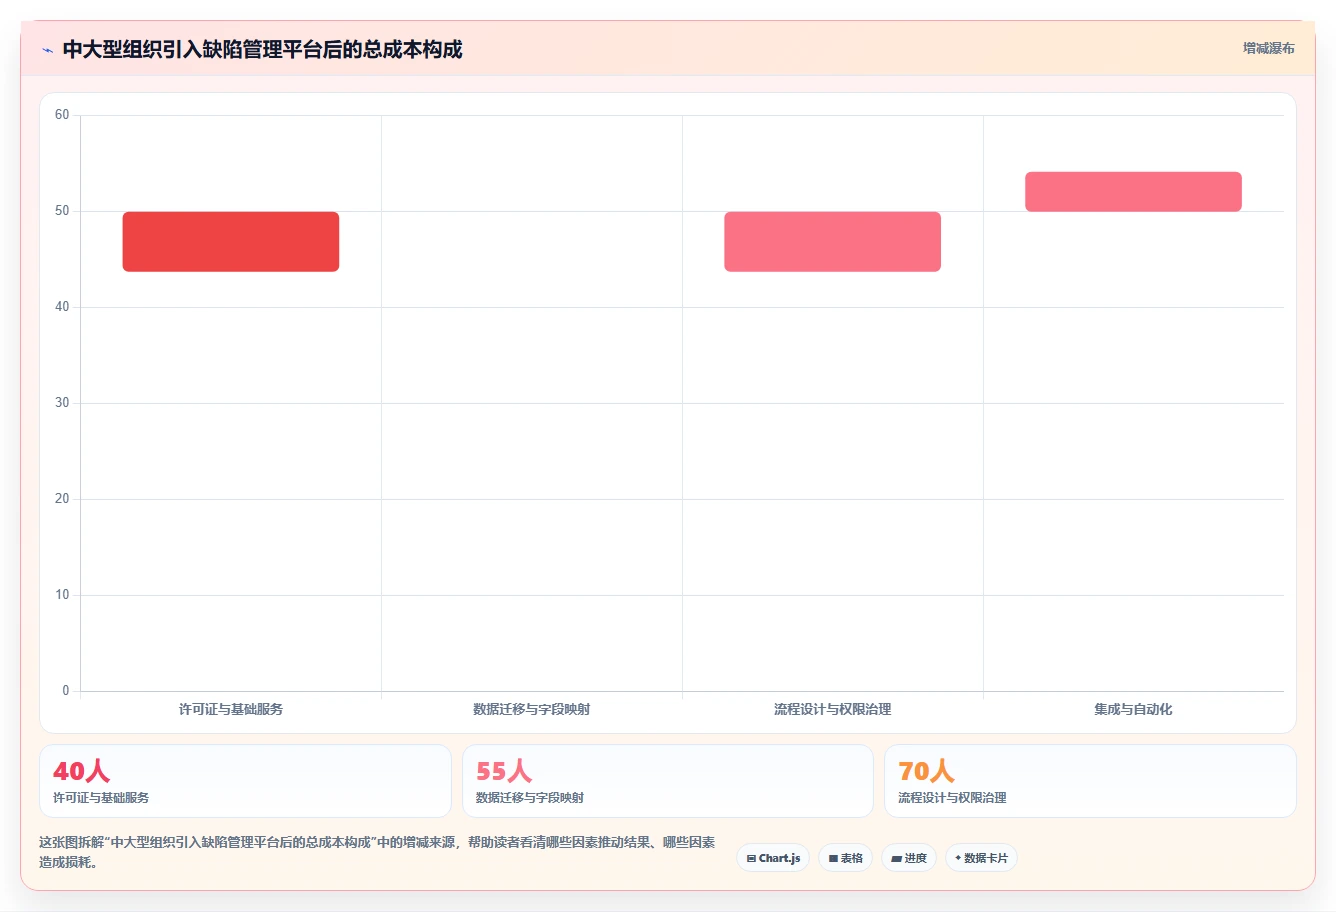
Task: Click the 增减瀑布 label in the header
Action: (x=1268, y=48)
